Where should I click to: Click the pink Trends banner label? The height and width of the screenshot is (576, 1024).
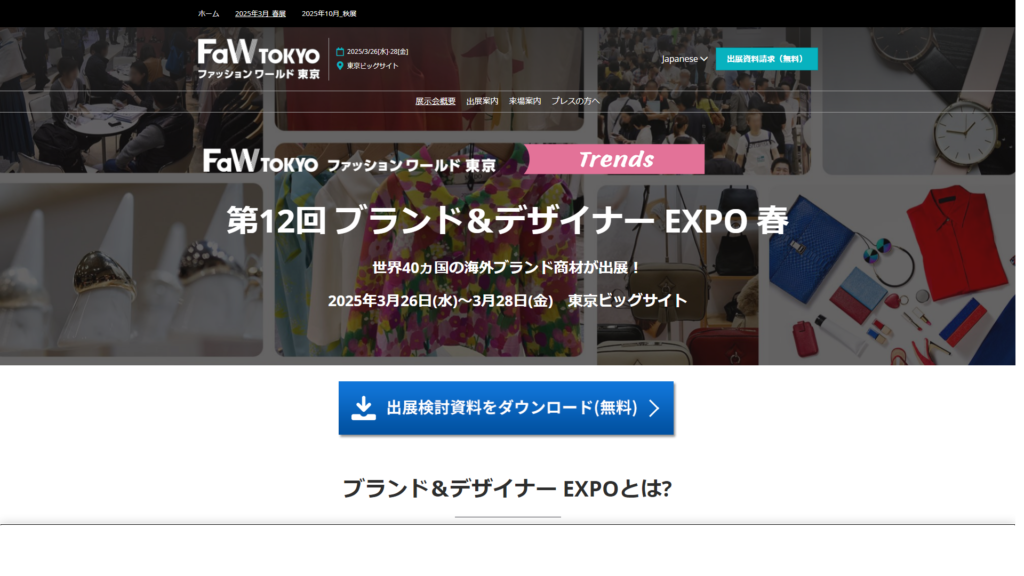[x=615, y=159]
